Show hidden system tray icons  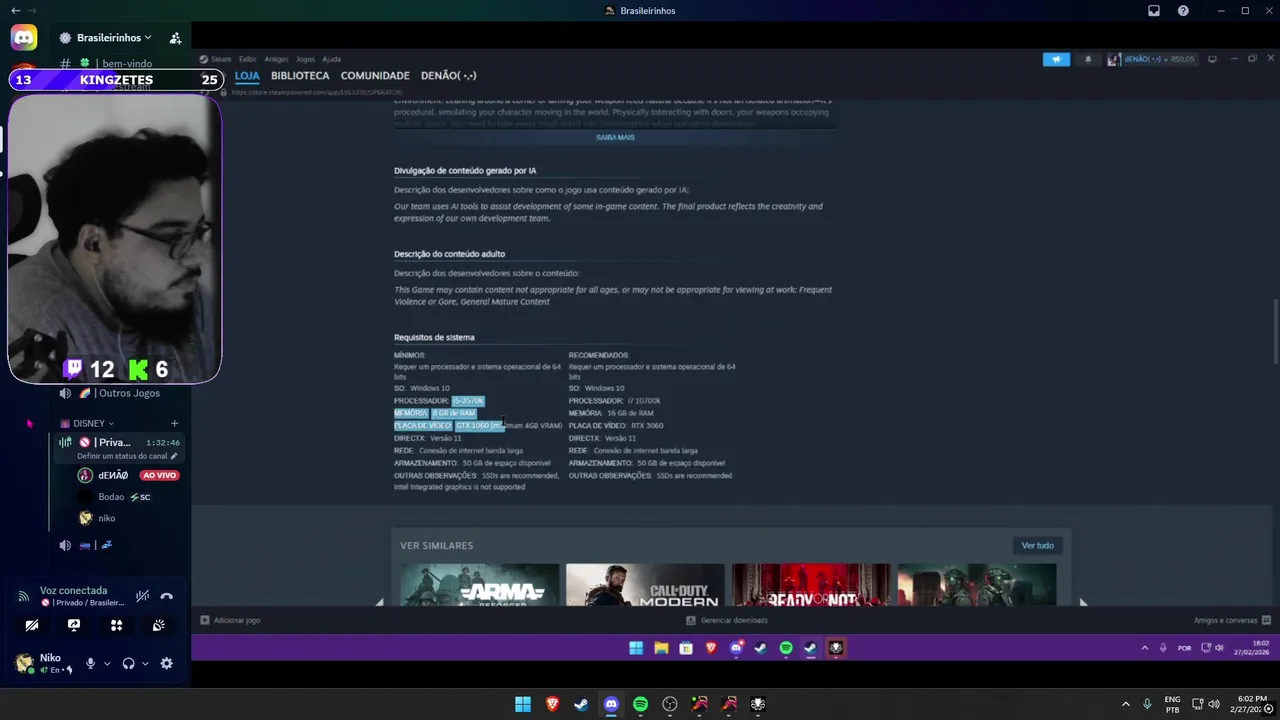[1125, 704]
